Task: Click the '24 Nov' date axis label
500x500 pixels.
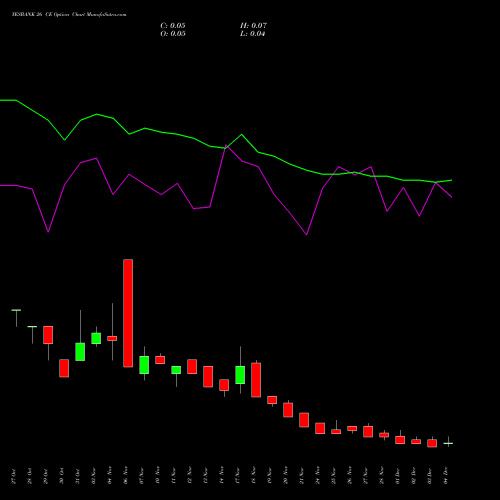Action: [x=317, y=476]
